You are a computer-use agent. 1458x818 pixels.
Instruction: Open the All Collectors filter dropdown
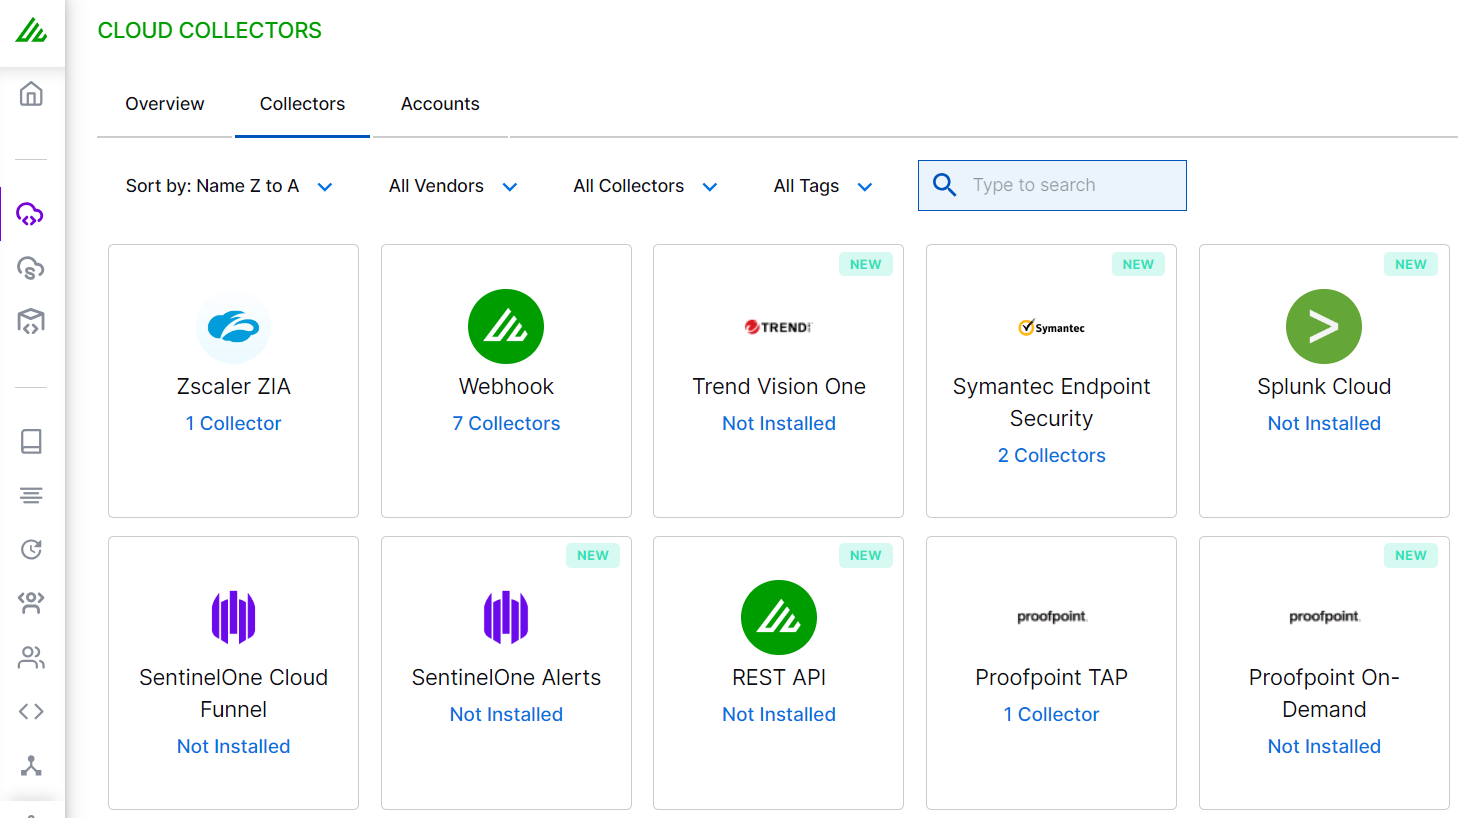pyautogui.click(x=645, y=186)
